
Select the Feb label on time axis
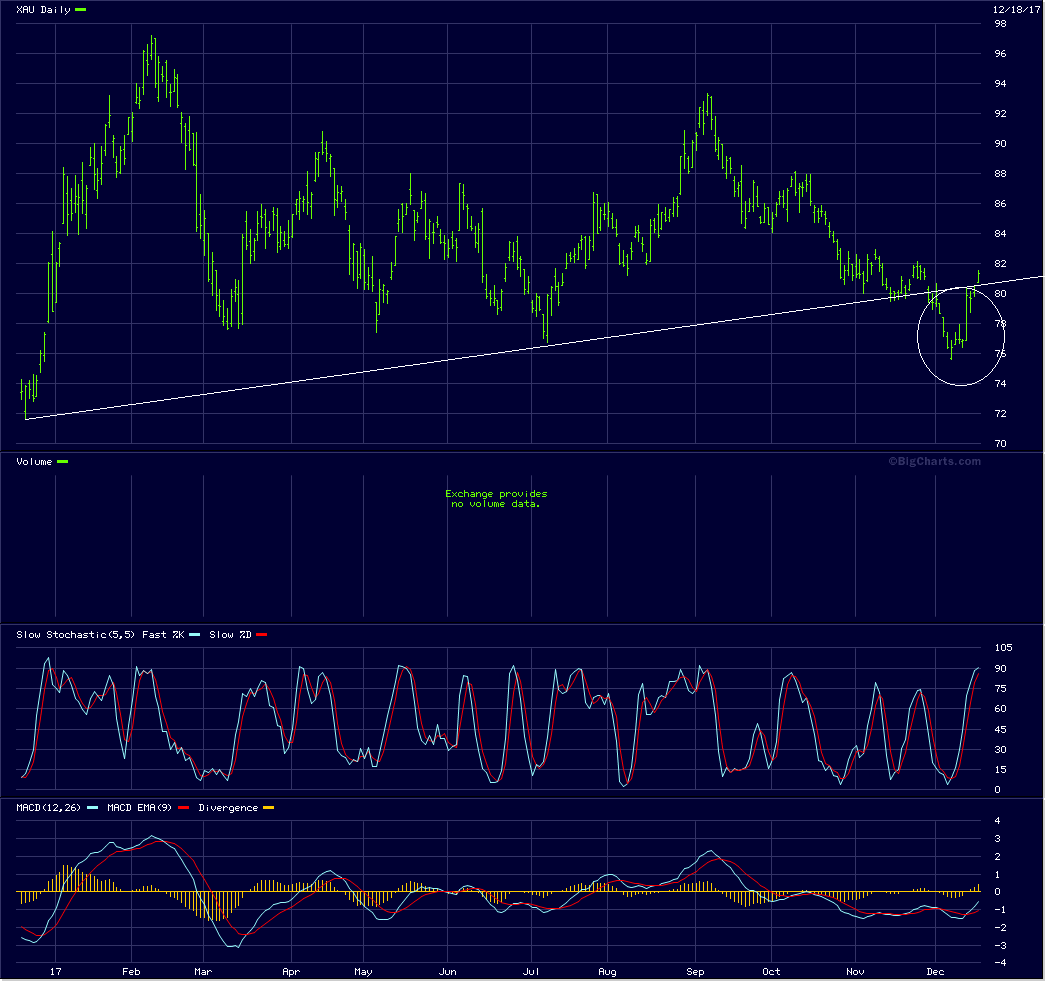pyautogui.click(x=131, y=971)
